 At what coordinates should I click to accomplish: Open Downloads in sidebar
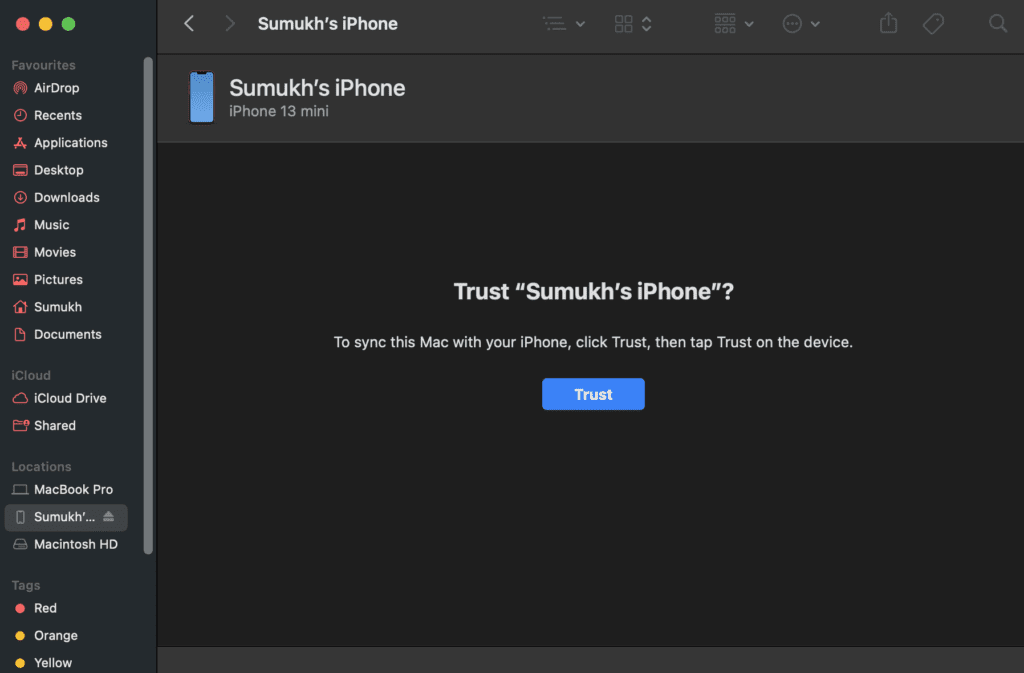pos(65,198)
